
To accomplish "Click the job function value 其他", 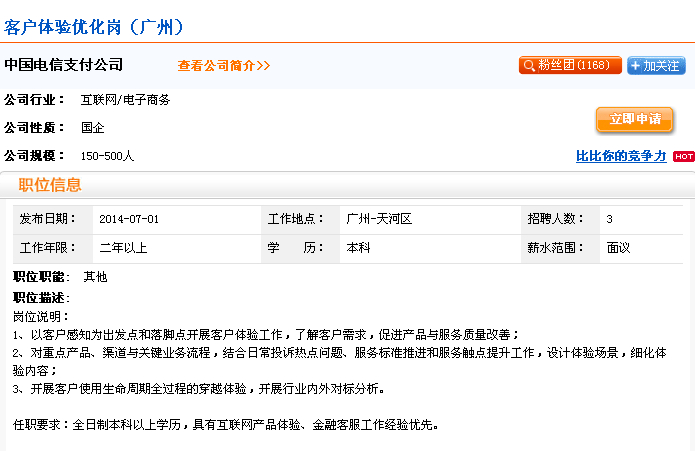I will 95,277.
